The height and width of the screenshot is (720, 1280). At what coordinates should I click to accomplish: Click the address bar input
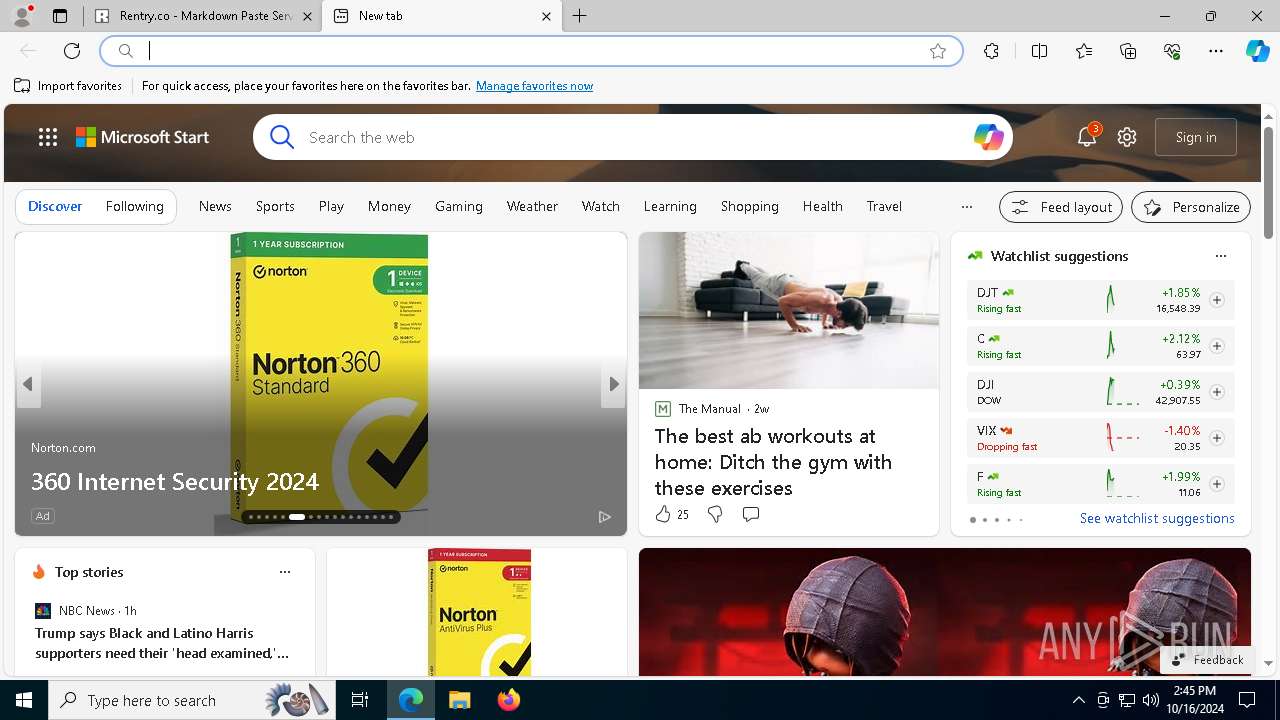point(530,51)
